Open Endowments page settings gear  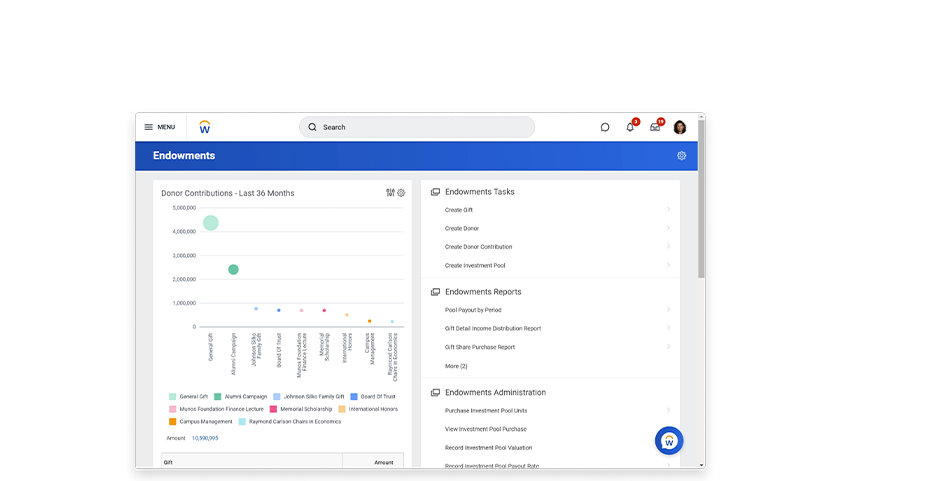click(681, 156)
